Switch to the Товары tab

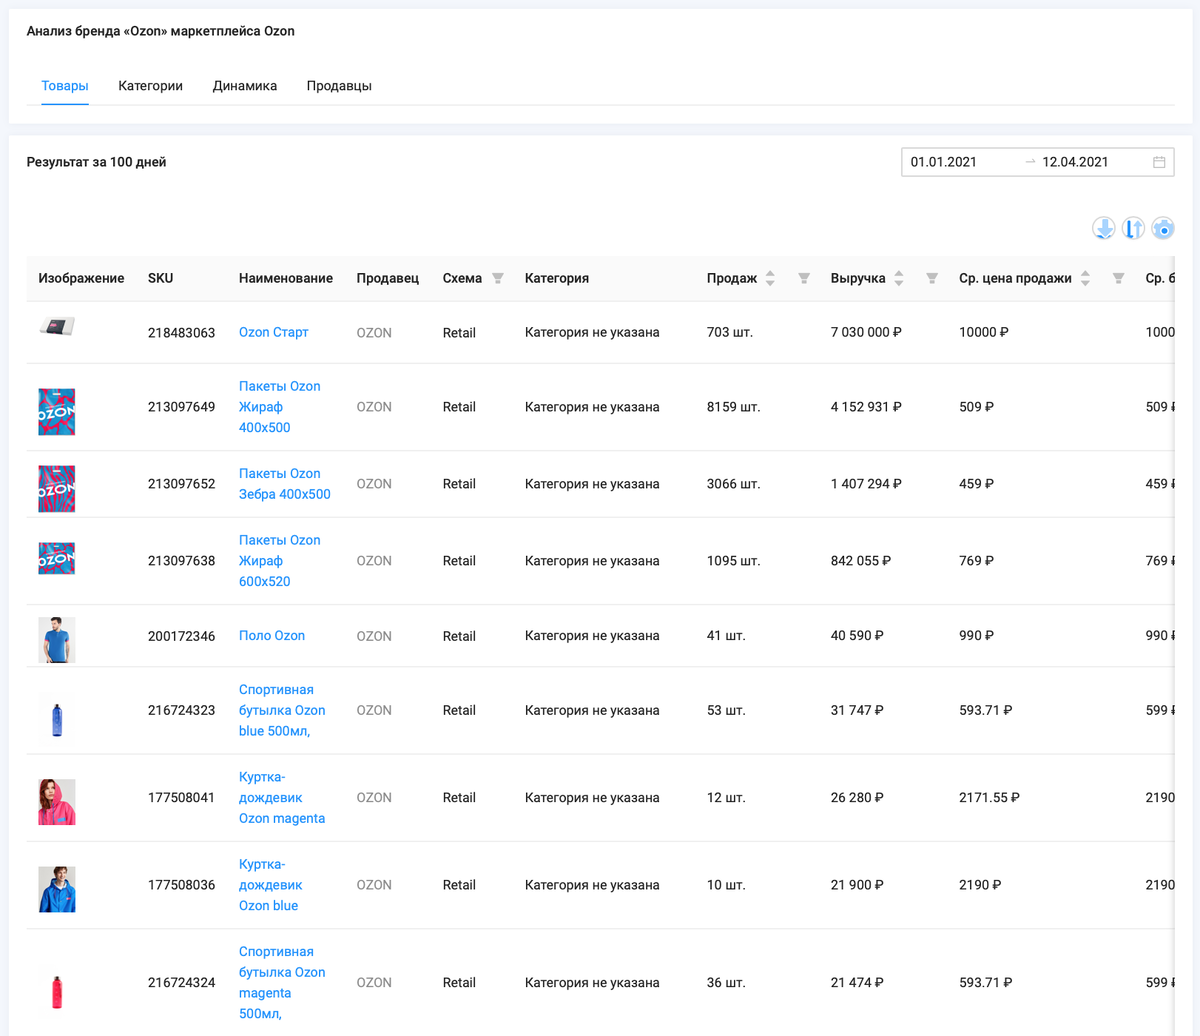pos(65,86)
